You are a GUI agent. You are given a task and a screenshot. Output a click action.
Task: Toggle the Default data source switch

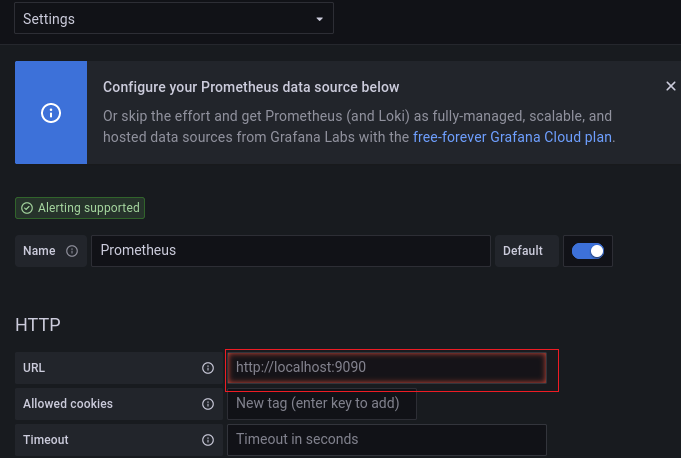pos(588,251)
